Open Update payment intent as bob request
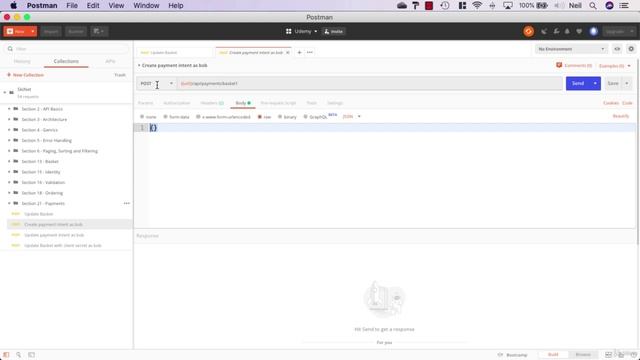The width and height of the screenshot is (640, 360). (54, 235)
